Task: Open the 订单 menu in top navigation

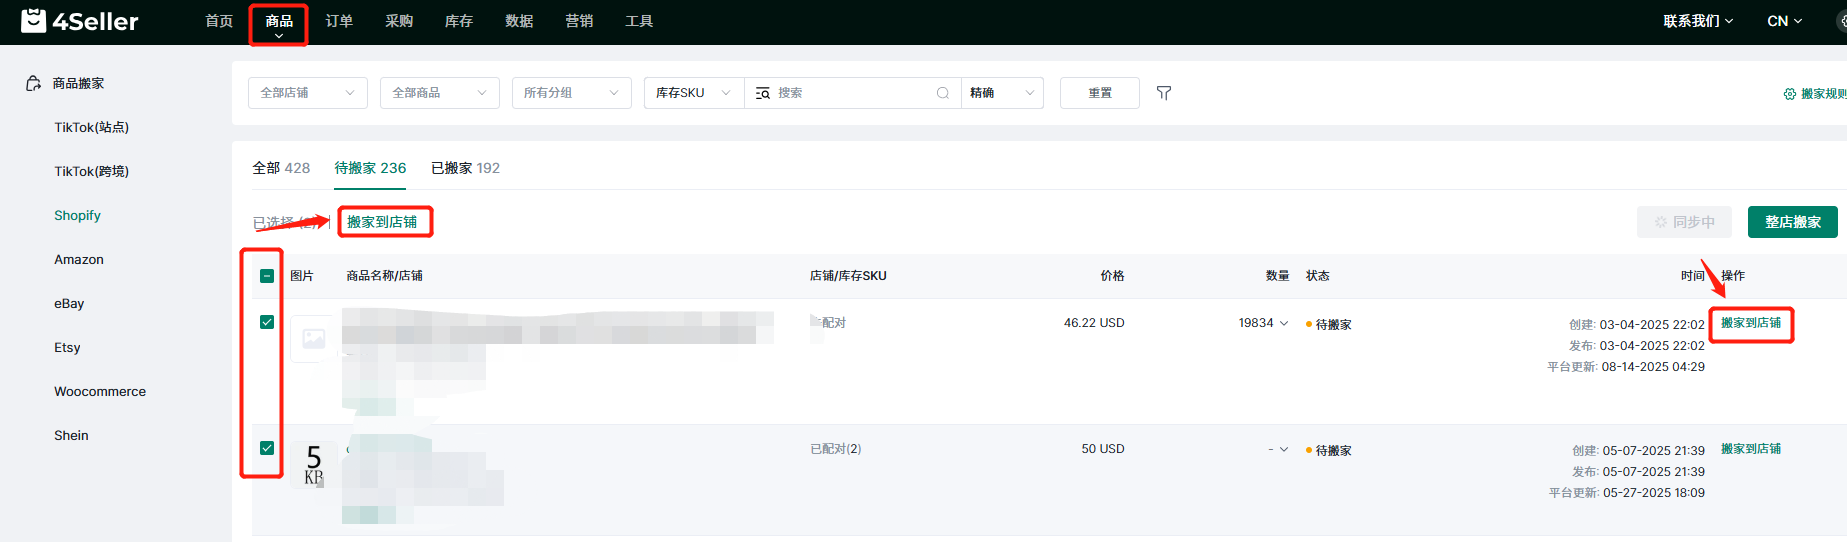Action: tap(339, 21)
